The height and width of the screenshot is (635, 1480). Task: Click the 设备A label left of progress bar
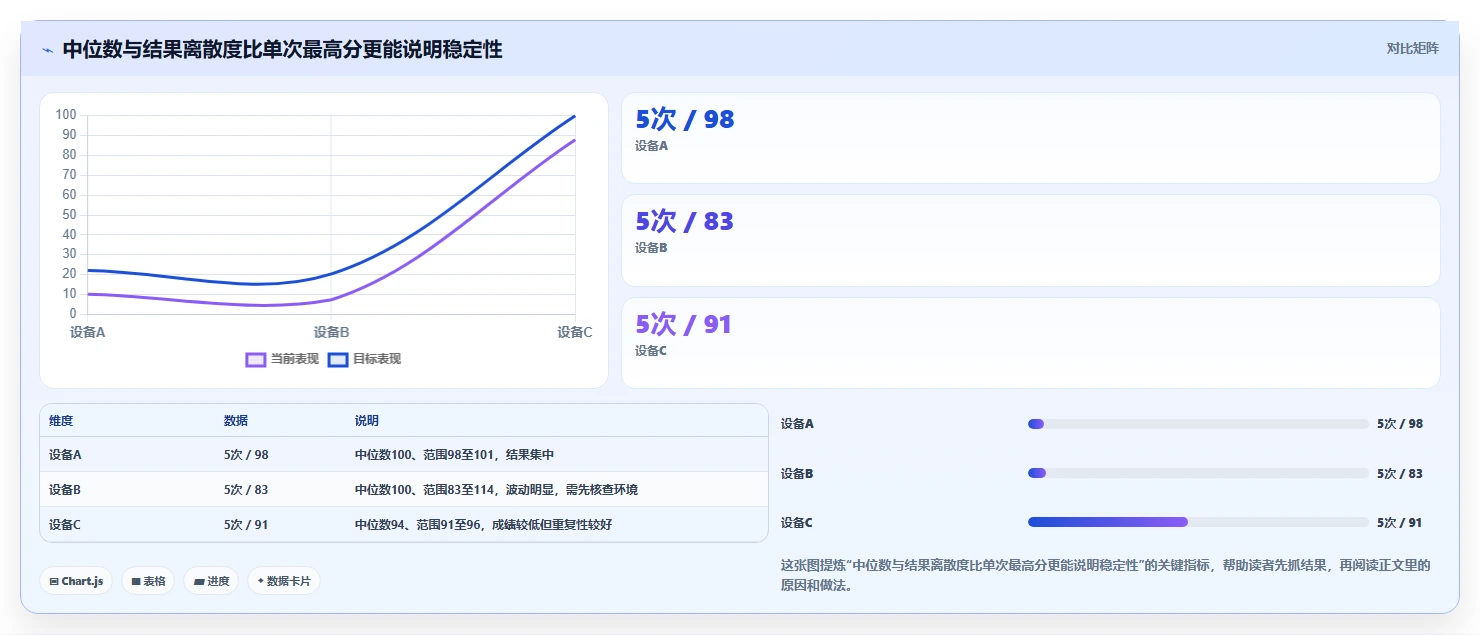[797, 424]
